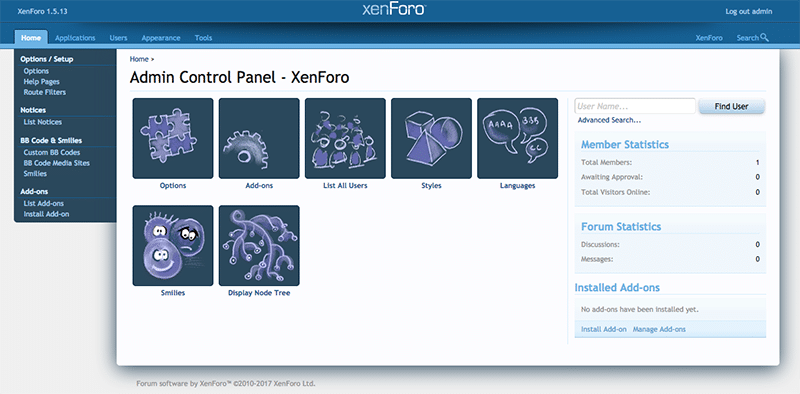Switch to the Home tab

tap(31, 38)
